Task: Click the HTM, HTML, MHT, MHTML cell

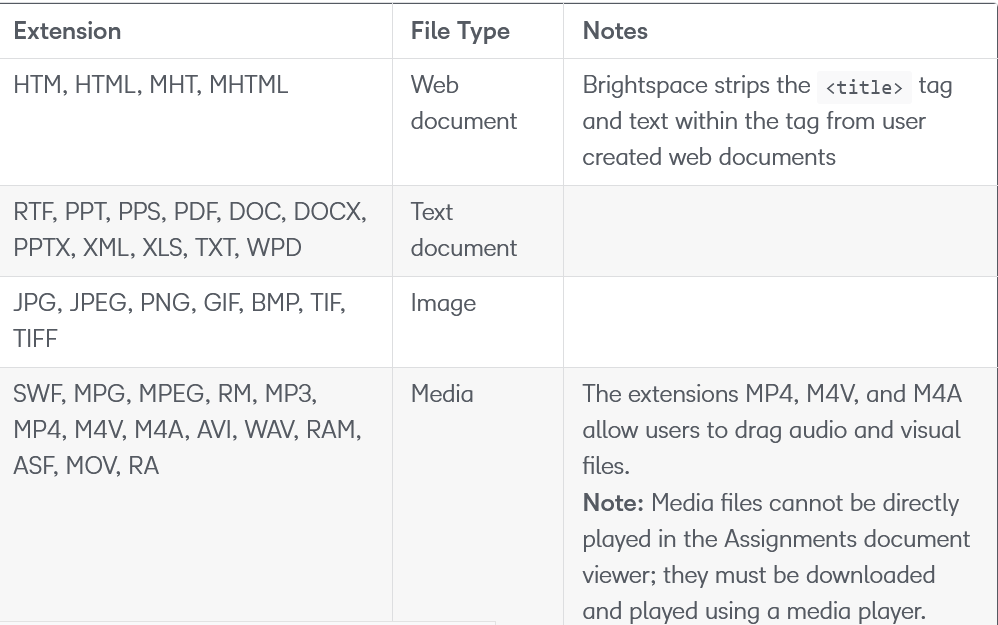Action: coord(151,85)
